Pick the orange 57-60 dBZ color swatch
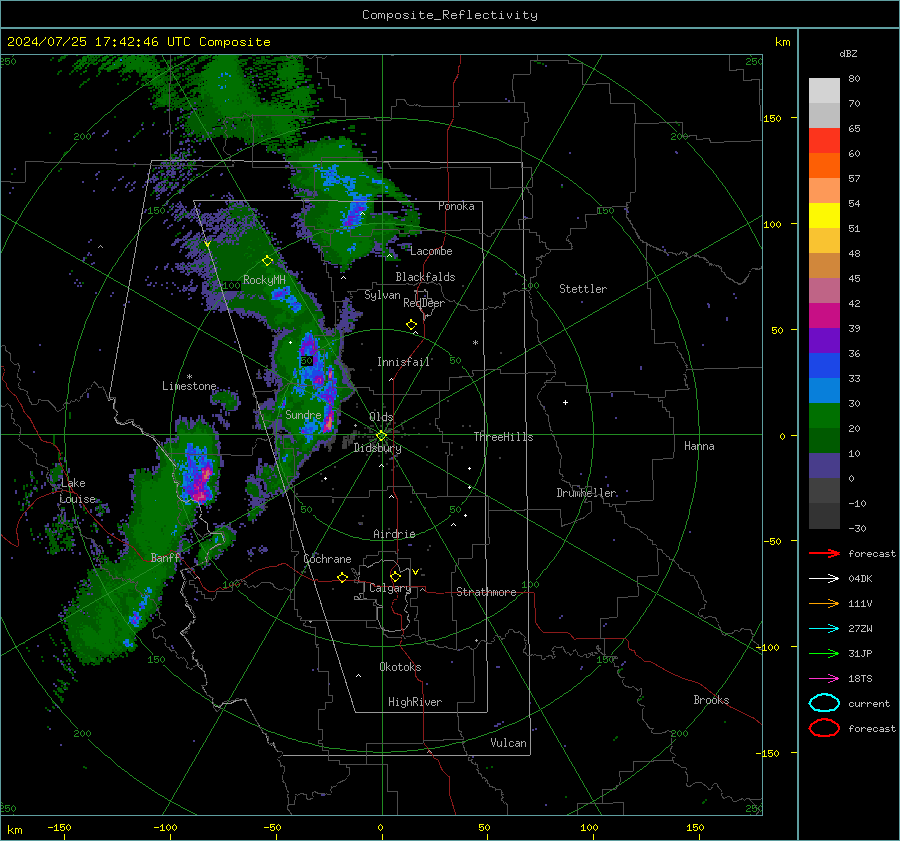The image size is (900, 841). (x=824, y=166)
